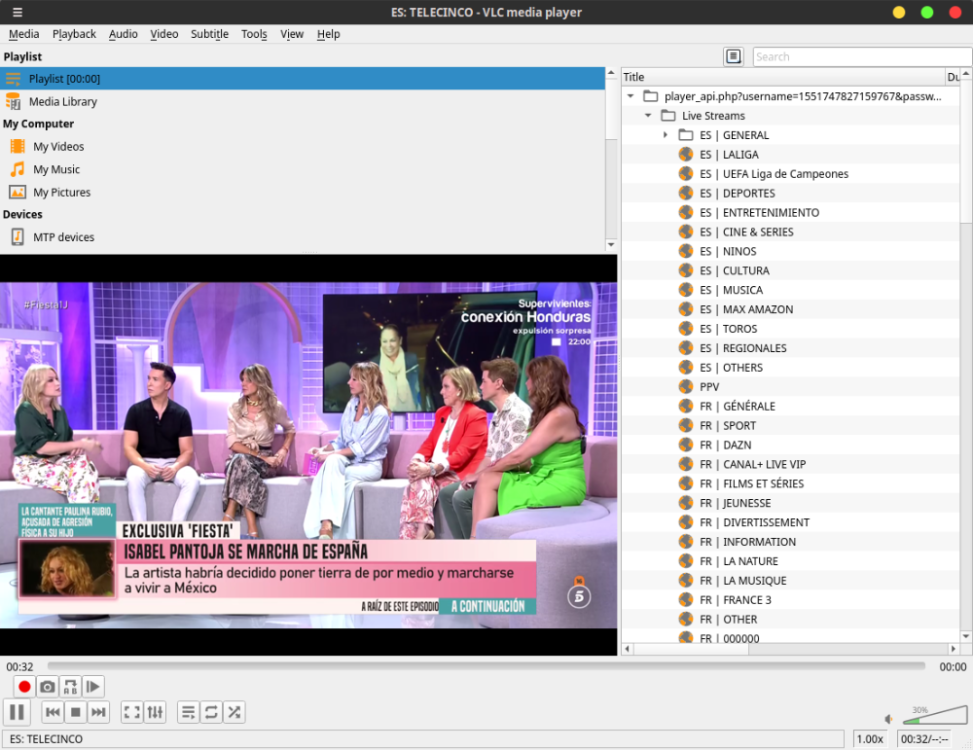Screen dimensions: 973x750
Task: Click icon beside ES | CULTURA
Action: [686, 270]
